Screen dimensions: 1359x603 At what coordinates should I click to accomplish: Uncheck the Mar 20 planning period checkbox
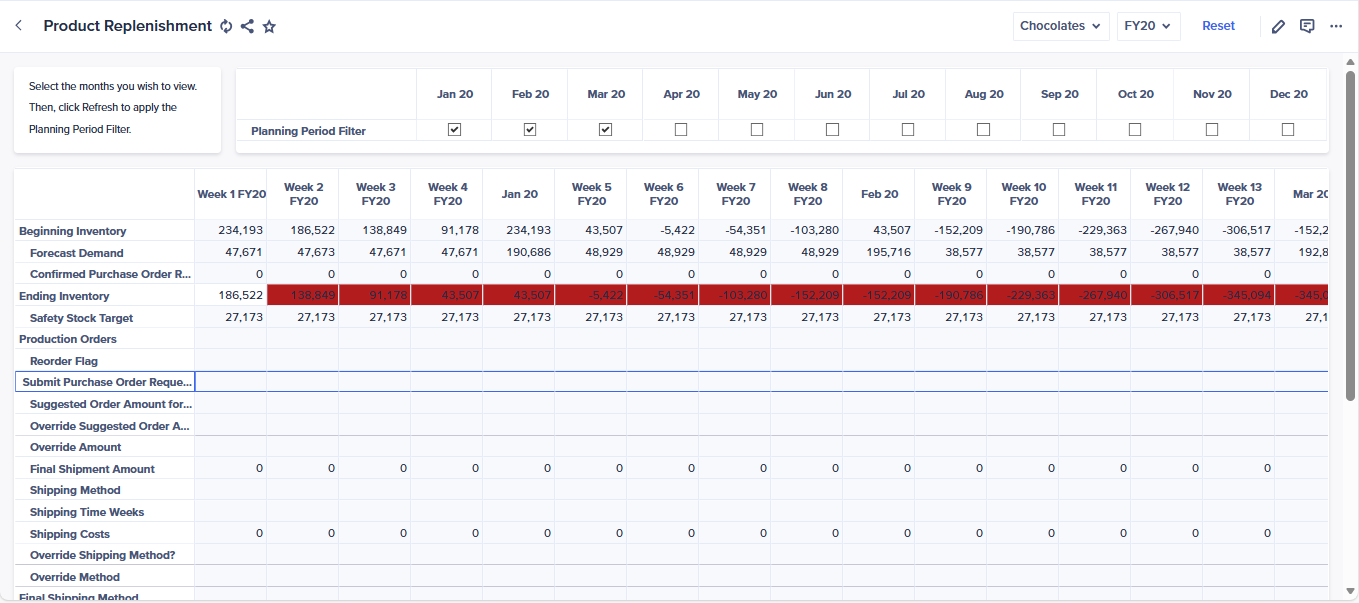pyautogui.click(x=605, y=130)
